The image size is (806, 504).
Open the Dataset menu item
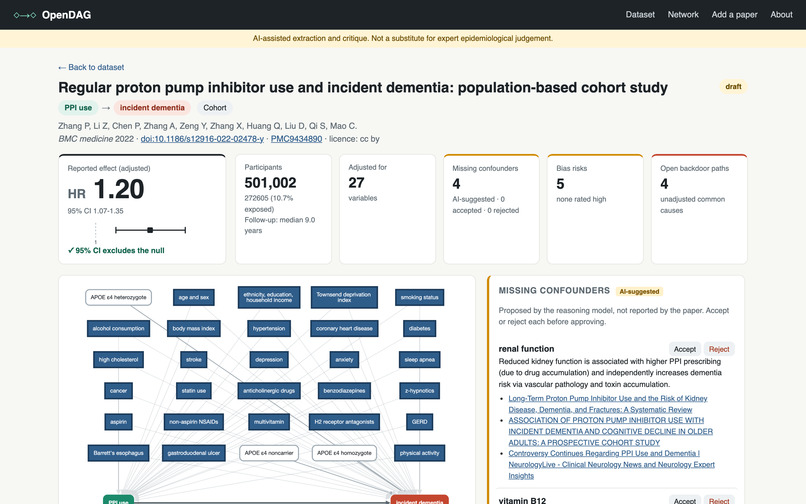tap(640, 14)
